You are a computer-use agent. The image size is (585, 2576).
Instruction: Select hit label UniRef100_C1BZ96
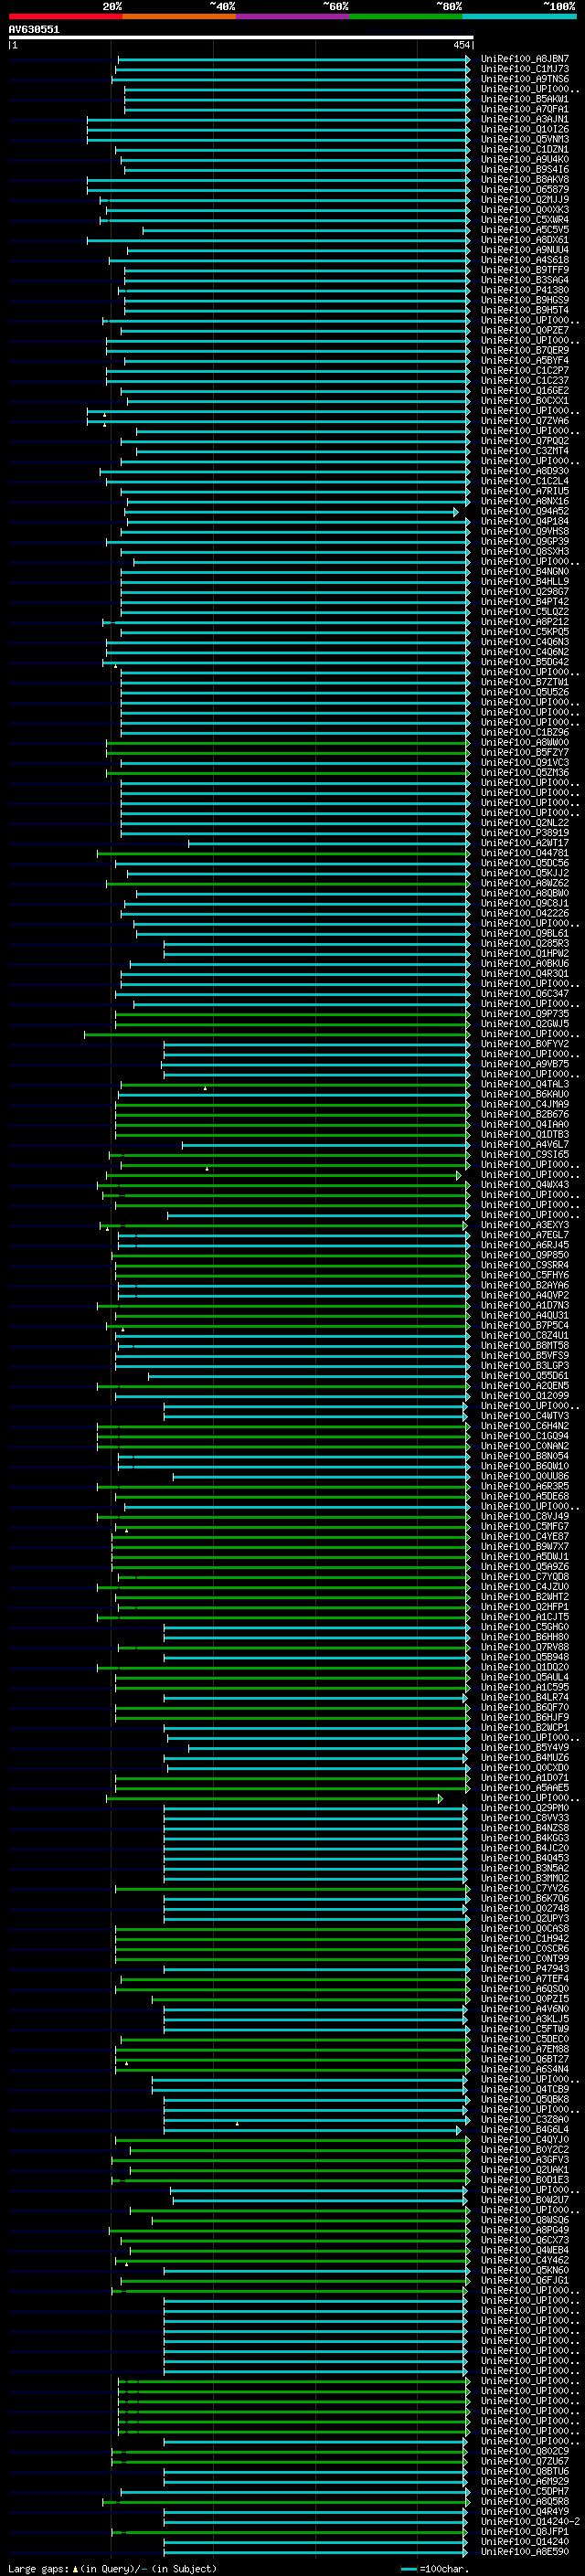tap(525, 733)
